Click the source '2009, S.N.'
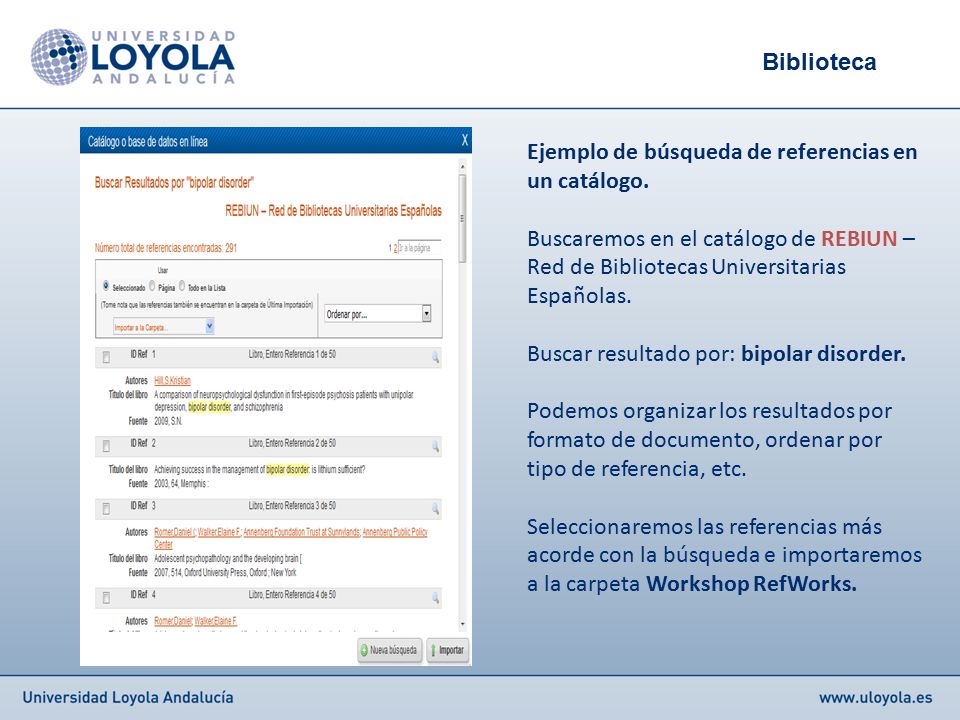960x720 pixels. (168, 421)
